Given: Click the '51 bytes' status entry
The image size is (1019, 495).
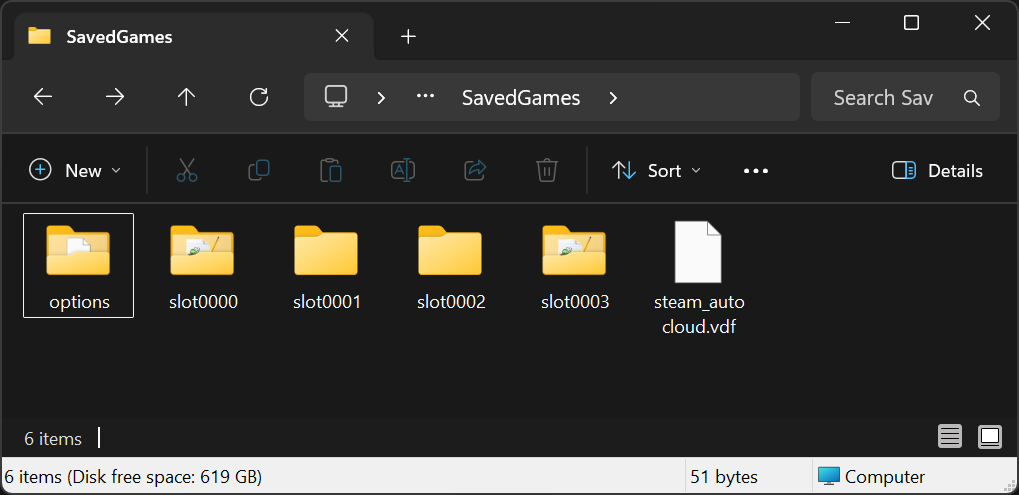Looking at the screenshot, I should [724, 477].
